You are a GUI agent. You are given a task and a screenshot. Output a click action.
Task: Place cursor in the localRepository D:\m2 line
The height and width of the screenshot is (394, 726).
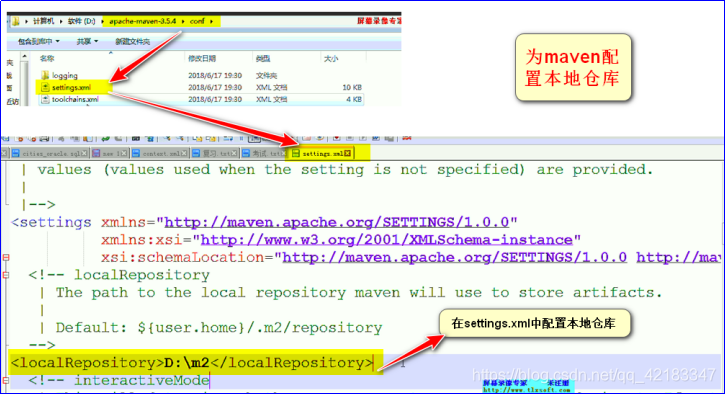191,363
